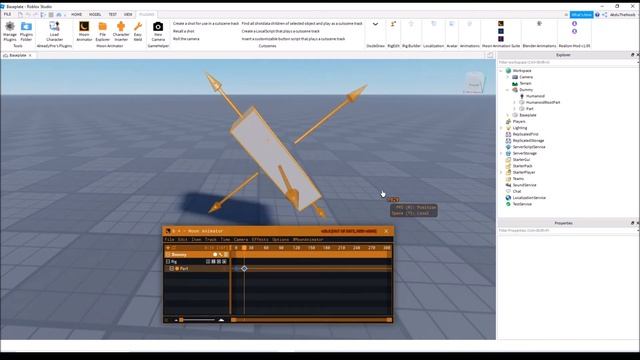640x360 pixels.
Task: Open the Plugins Folder button
Action: 26,31
